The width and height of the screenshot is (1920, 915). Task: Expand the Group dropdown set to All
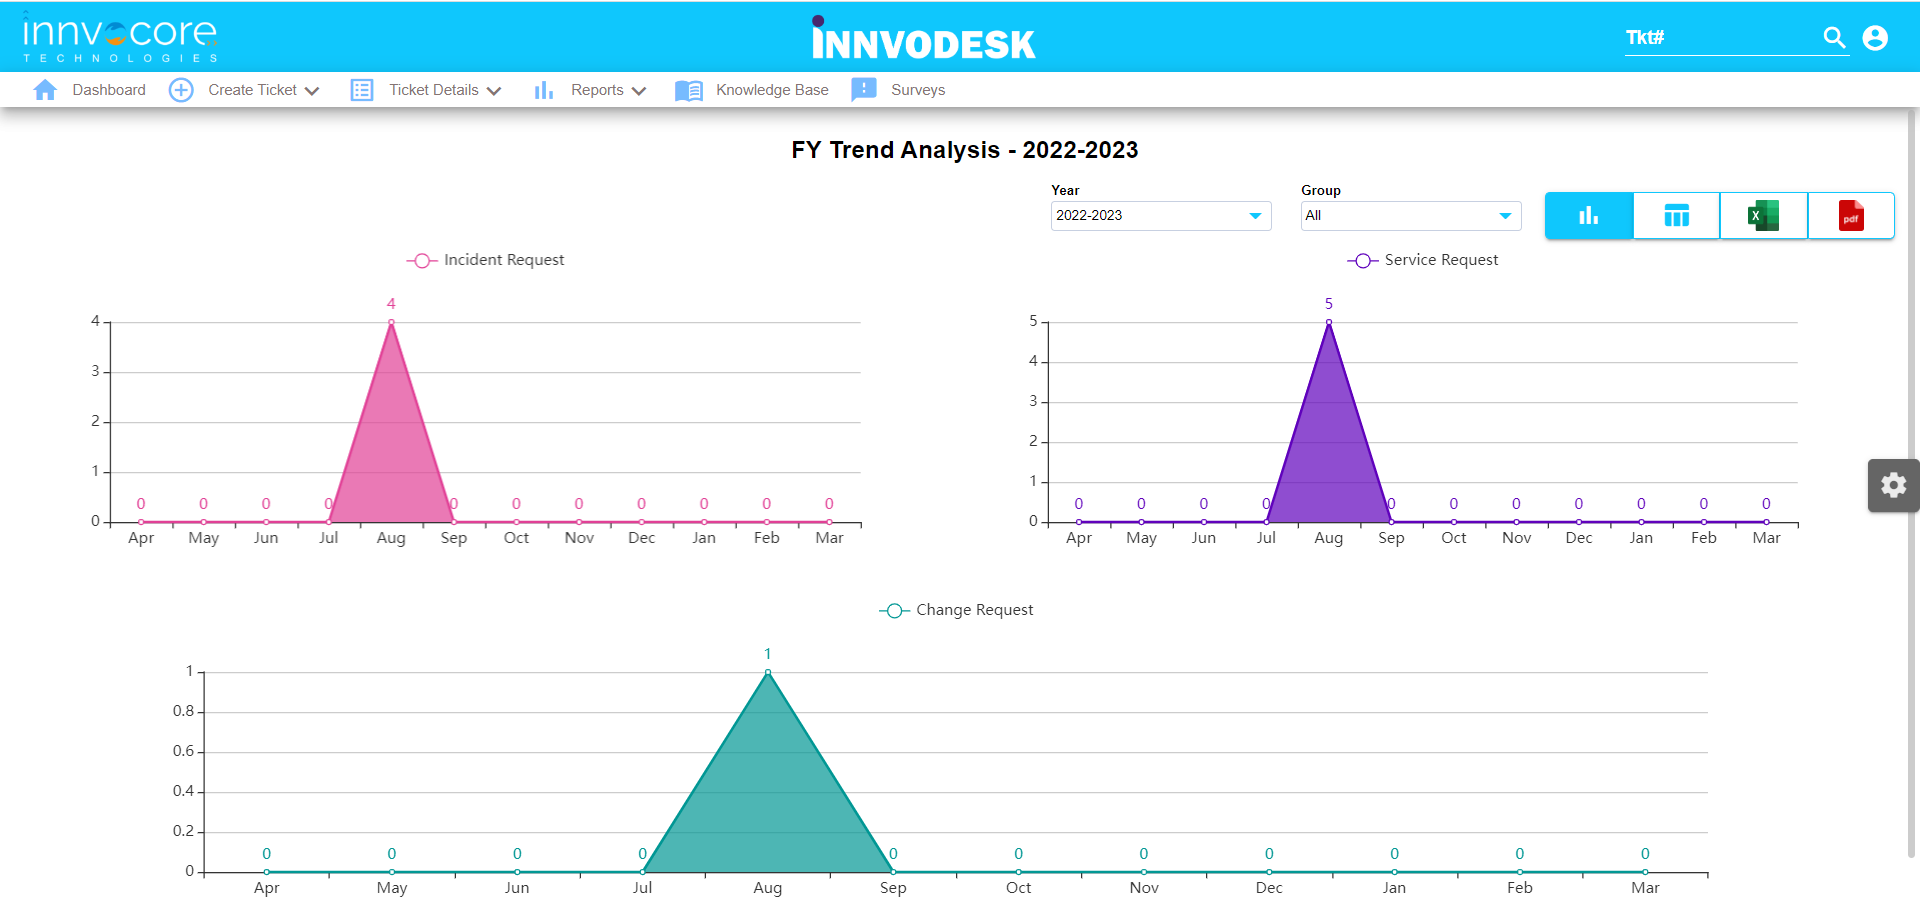(x=1410, y=216)
